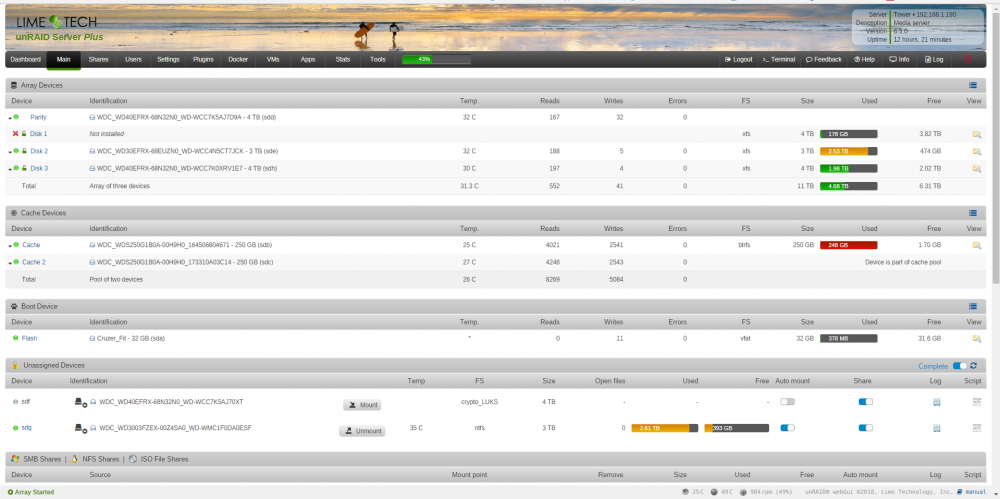Image resolution: width=1000 pixels, height=499 pixels.
Task: Click the NFS Shares section label
Action: coord(100,459)
